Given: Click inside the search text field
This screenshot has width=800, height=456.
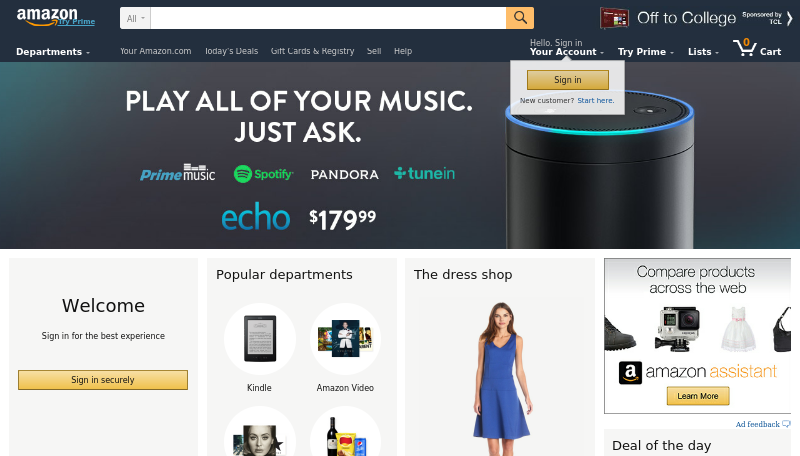Looking at the screenshot, I should pos(328,18).
